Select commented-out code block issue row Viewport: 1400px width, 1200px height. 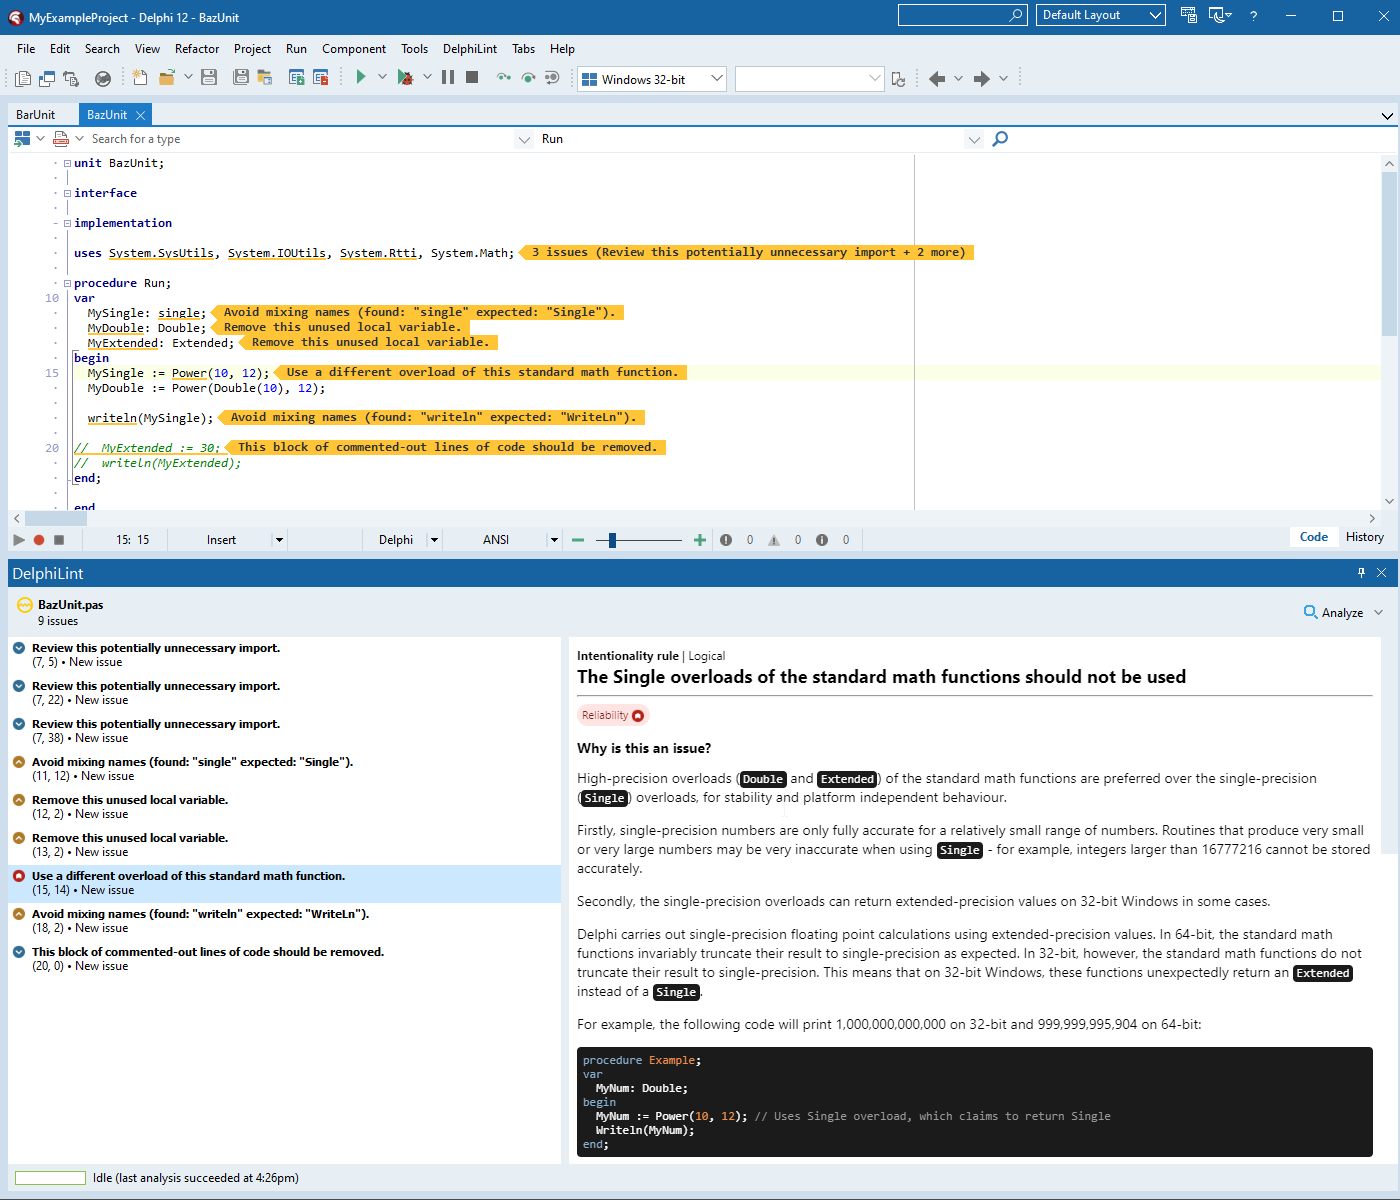click(x=285, y=960)
